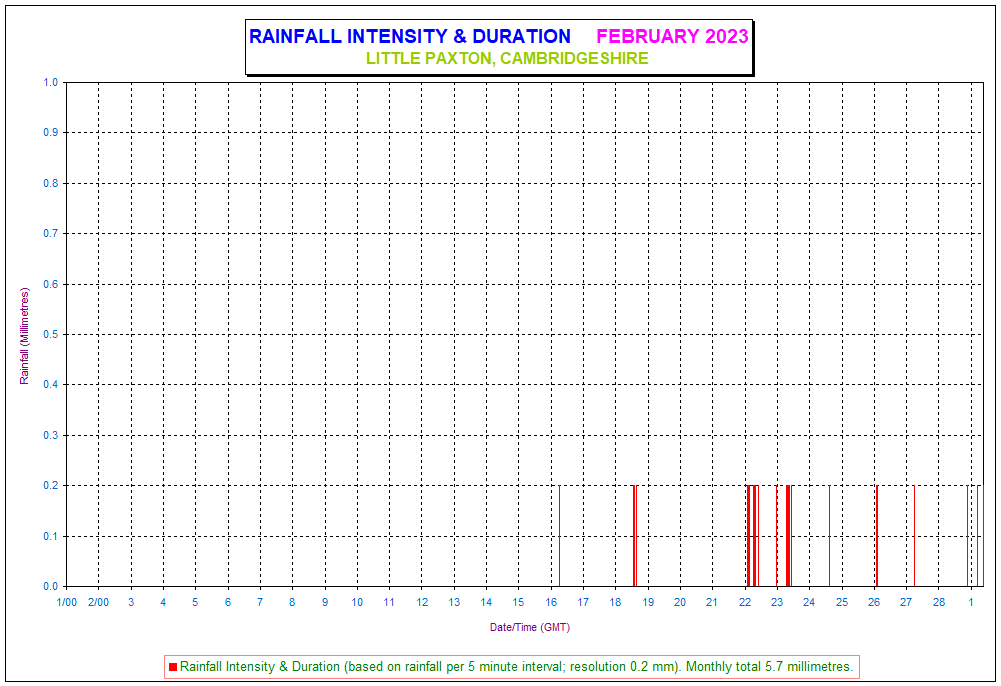Click the y-axis value 0.4

50,385
